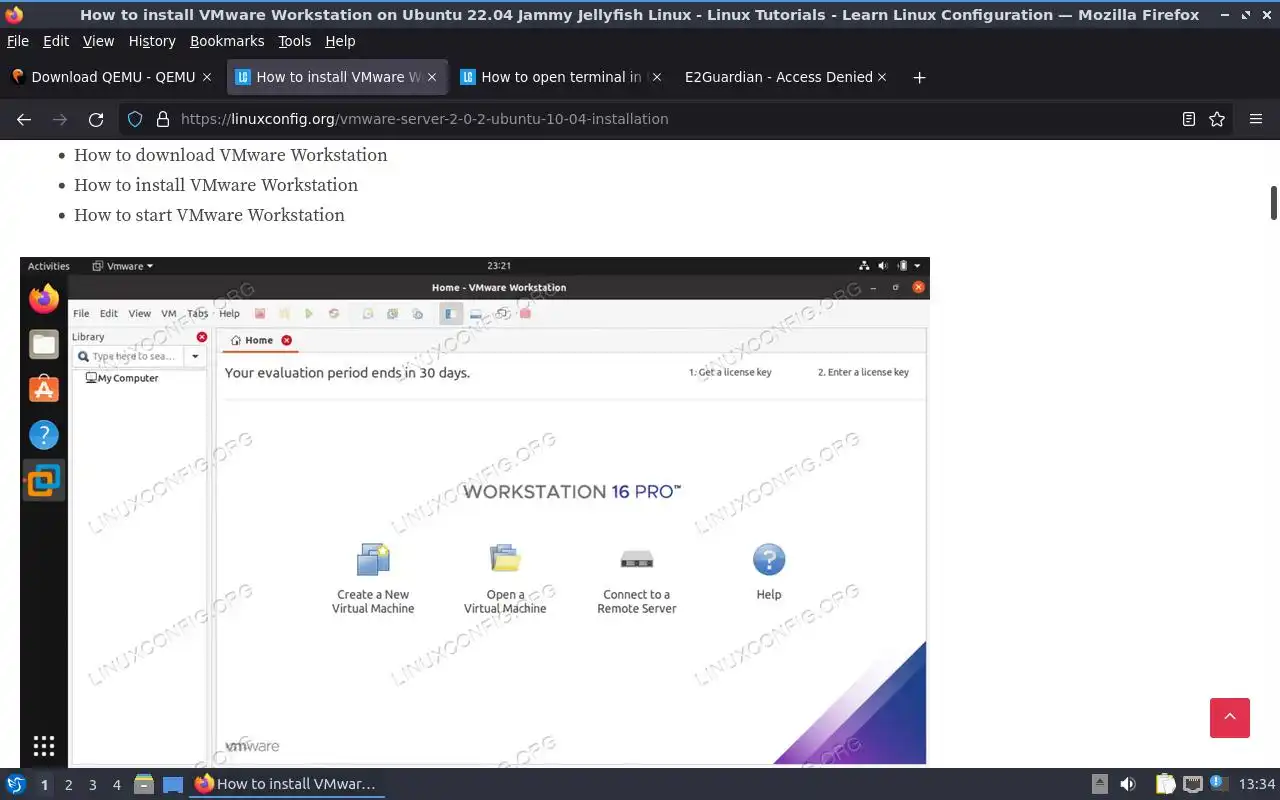Switch to virtual desktop 2
1280x800 pixels.
[x=68, y=785]
